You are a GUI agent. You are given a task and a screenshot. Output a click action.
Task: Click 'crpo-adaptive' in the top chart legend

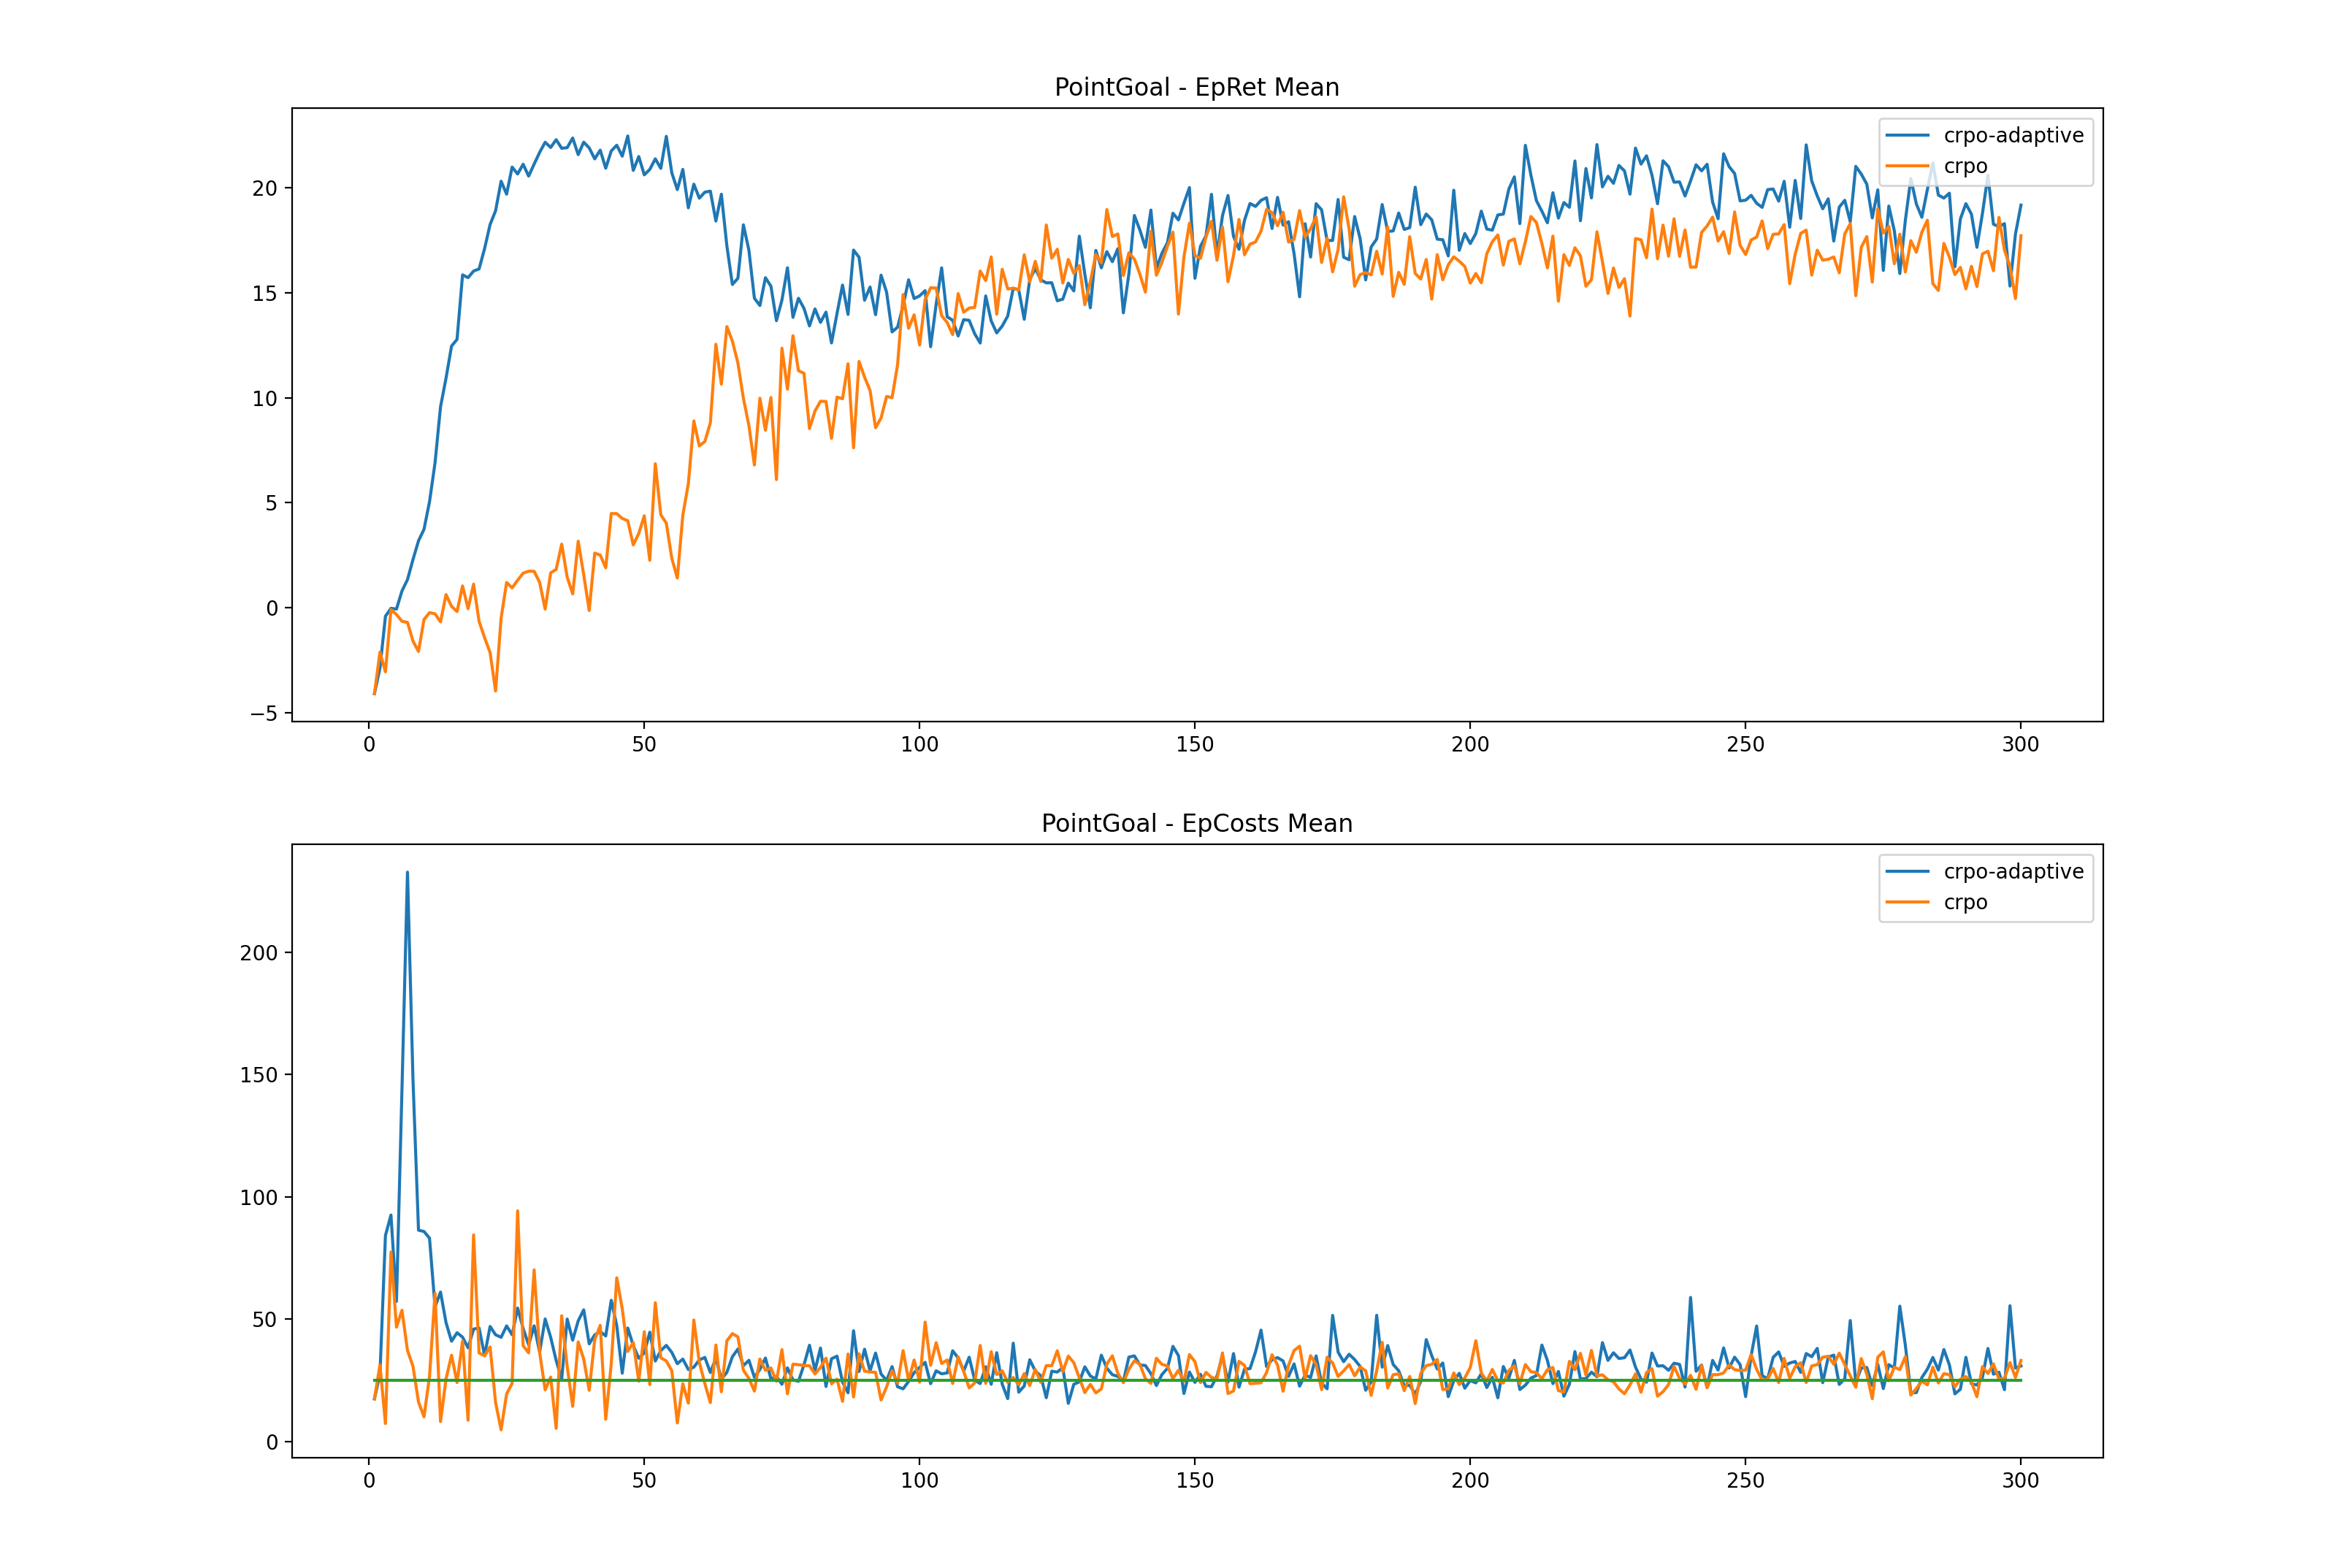(x=2013, y=135)
